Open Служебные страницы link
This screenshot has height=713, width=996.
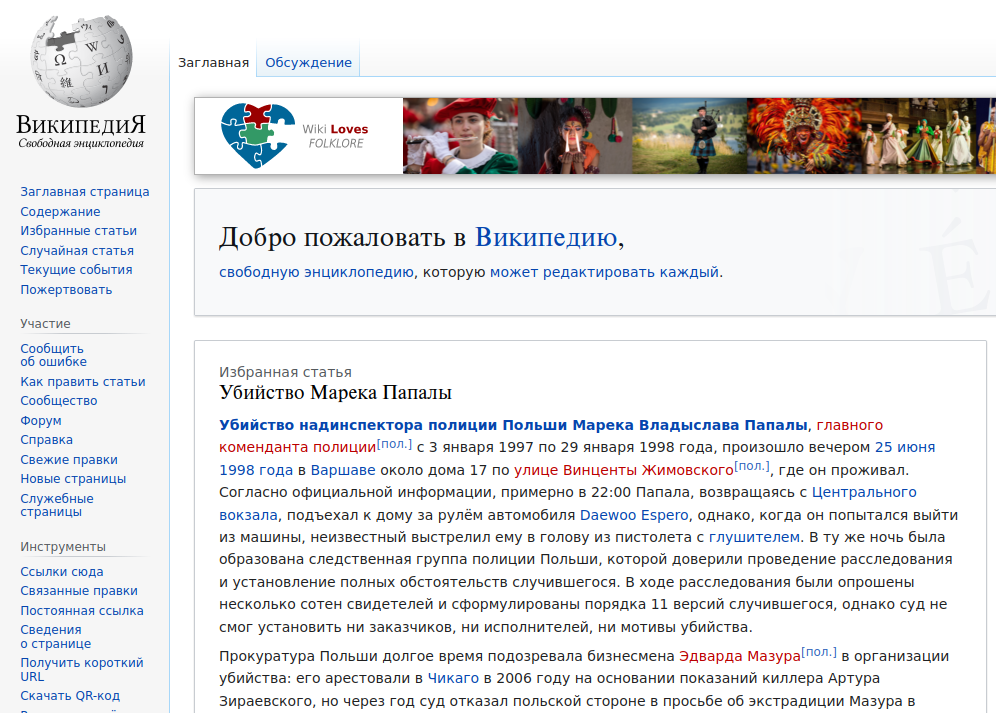point(57,505)
